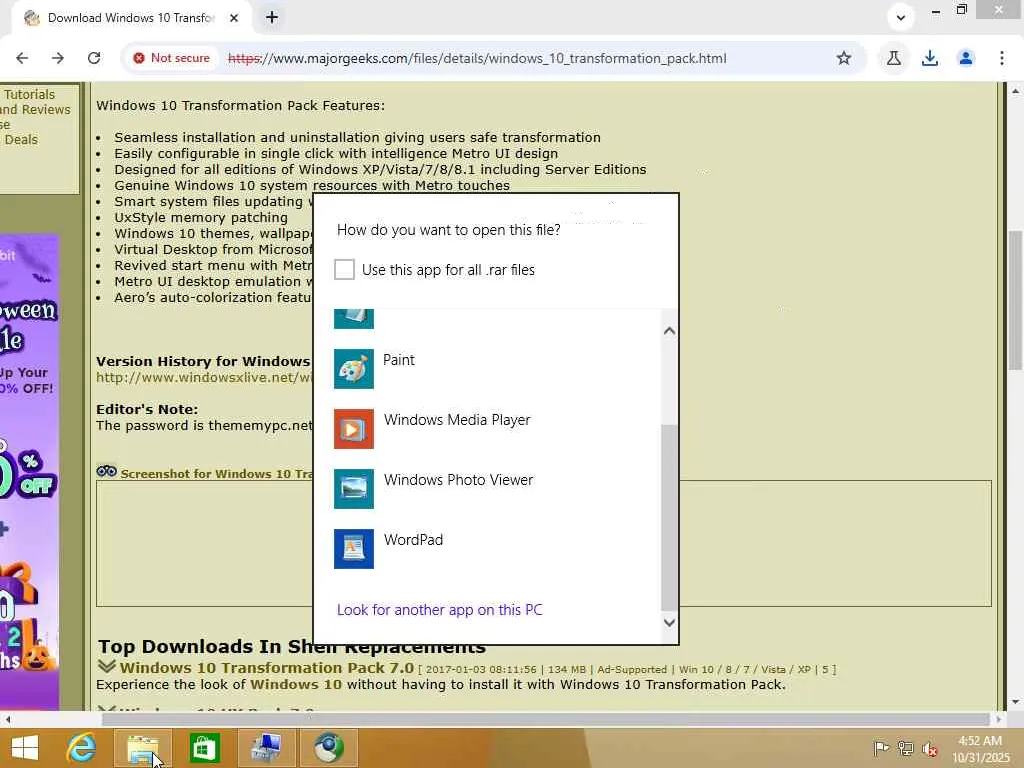
Task: Switch to Chrome taskbar icon
Action: [x=328, y=748]
